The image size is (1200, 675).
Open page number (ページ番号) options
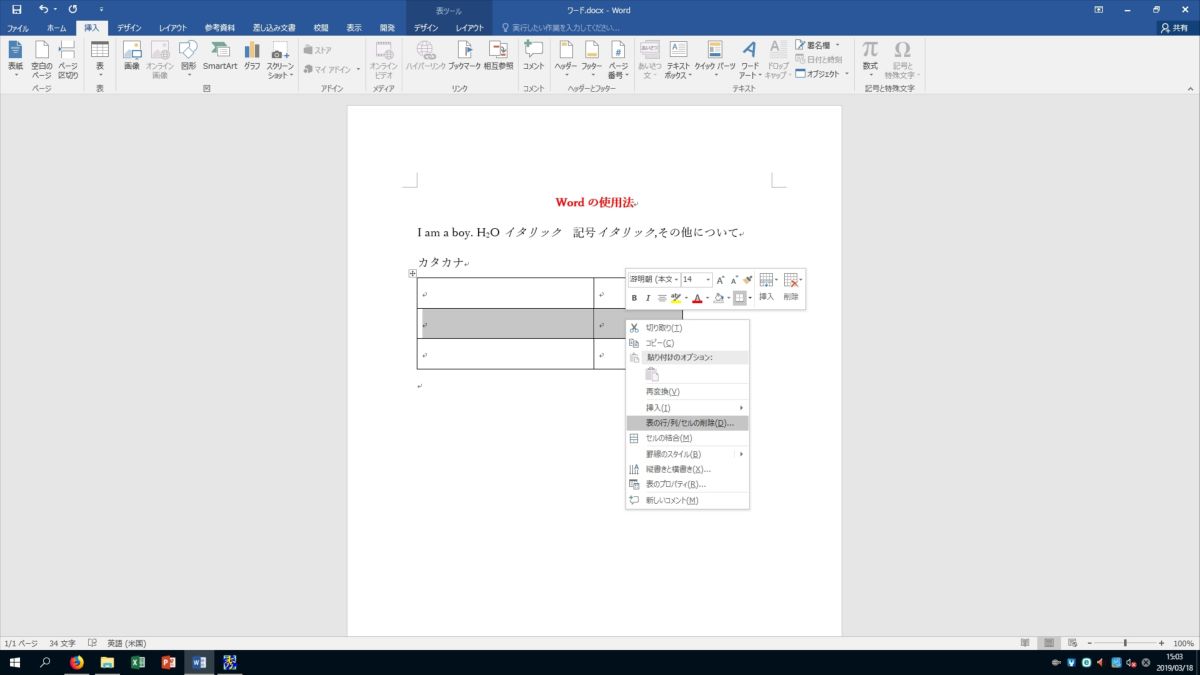click(618, 60)
